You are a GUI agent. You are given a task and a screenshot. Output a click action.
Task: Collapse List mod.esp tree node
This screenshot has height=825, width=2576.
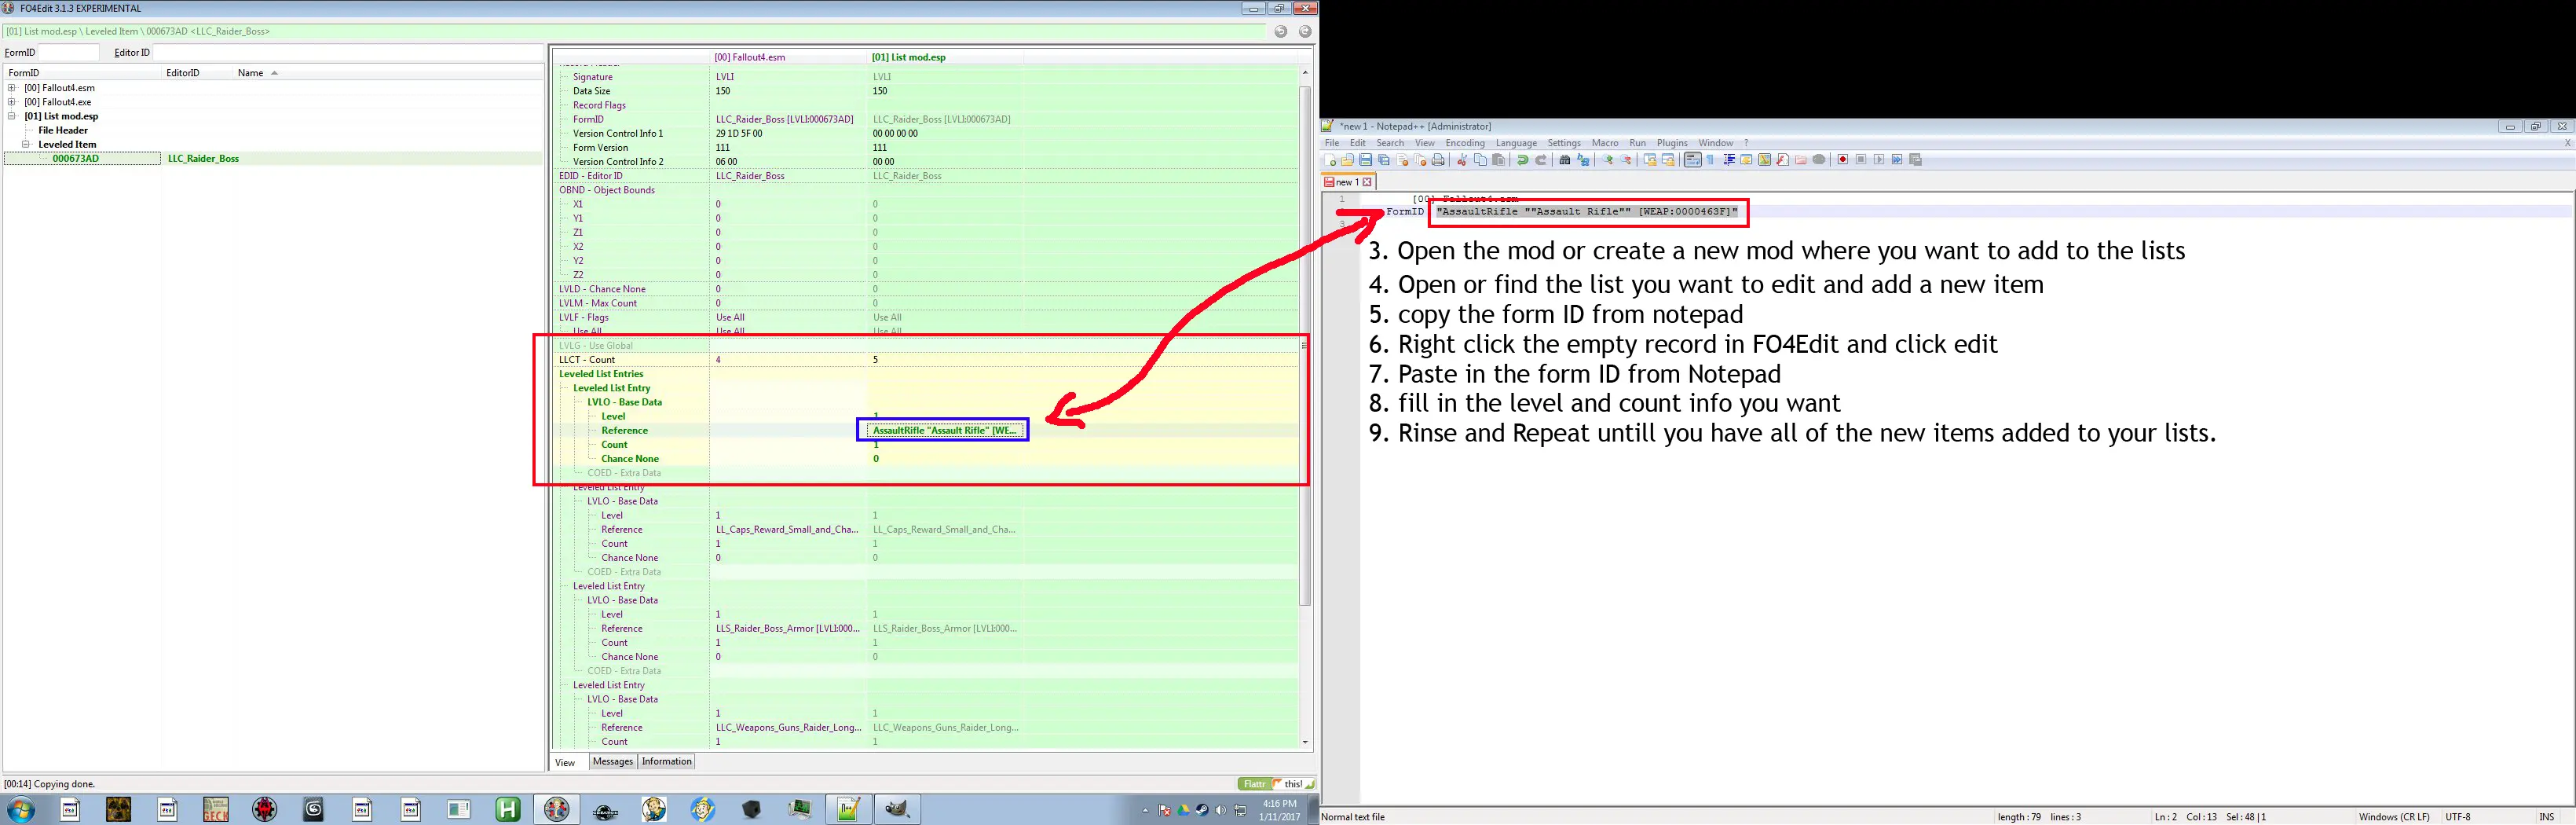coord(12,116)
